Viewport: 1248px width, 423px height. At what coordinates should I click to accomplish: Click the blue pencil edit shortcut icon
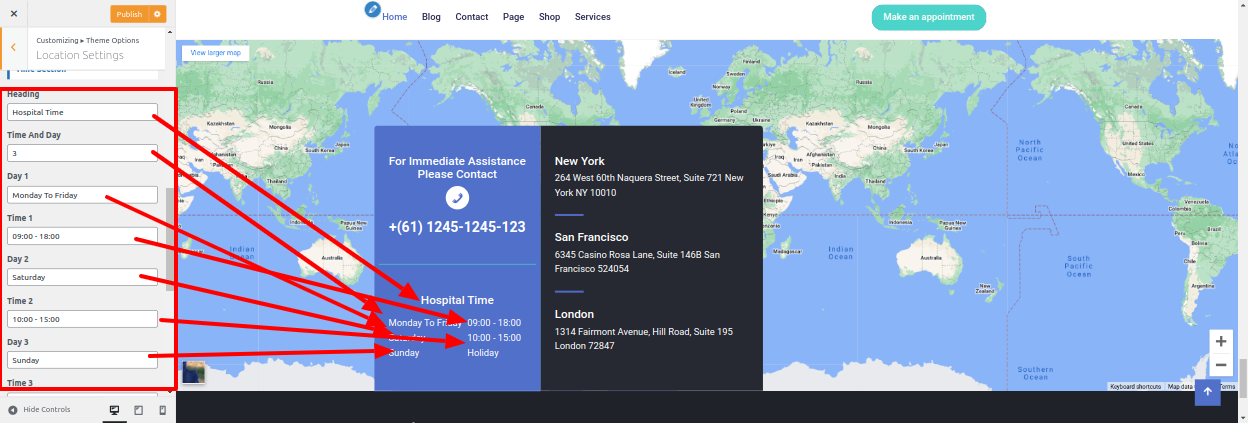[373, 9]
